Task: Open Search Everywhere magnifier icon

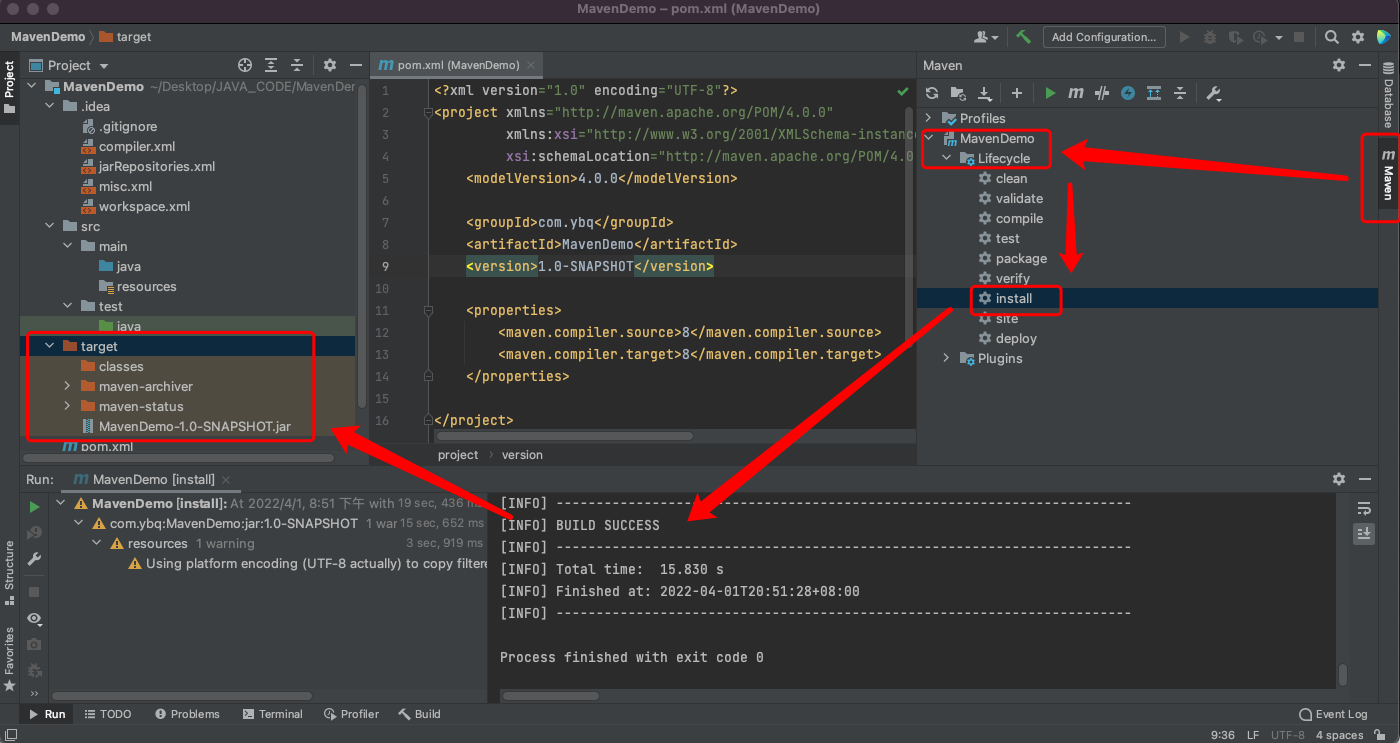Action: tap(1332, 37)
